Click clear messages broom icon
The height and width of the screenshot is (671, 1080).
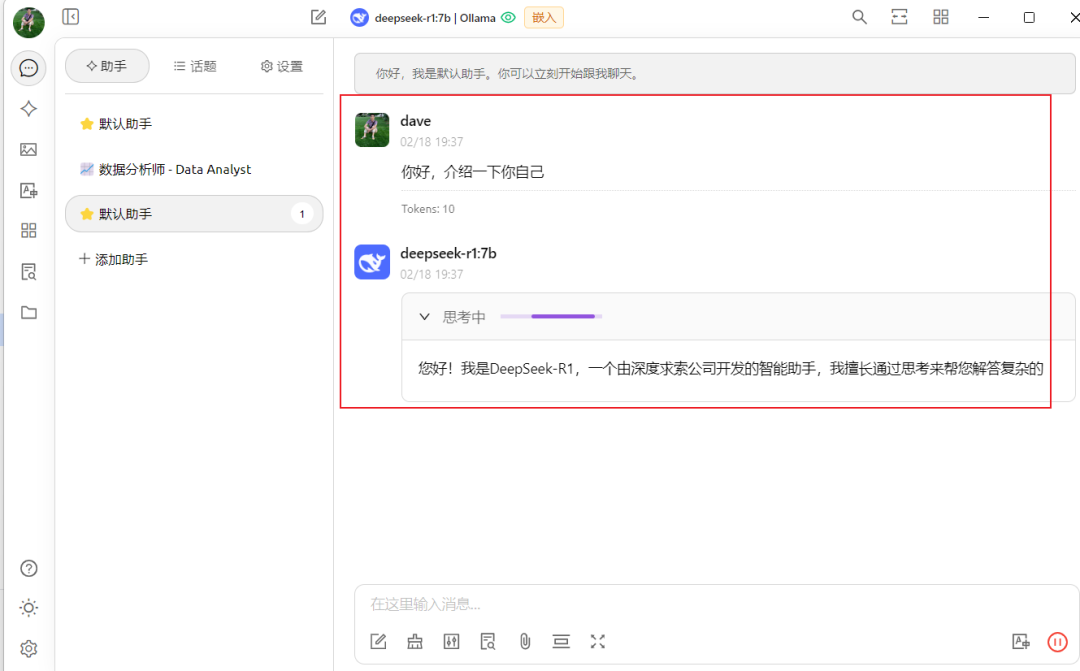pos(415,642)
